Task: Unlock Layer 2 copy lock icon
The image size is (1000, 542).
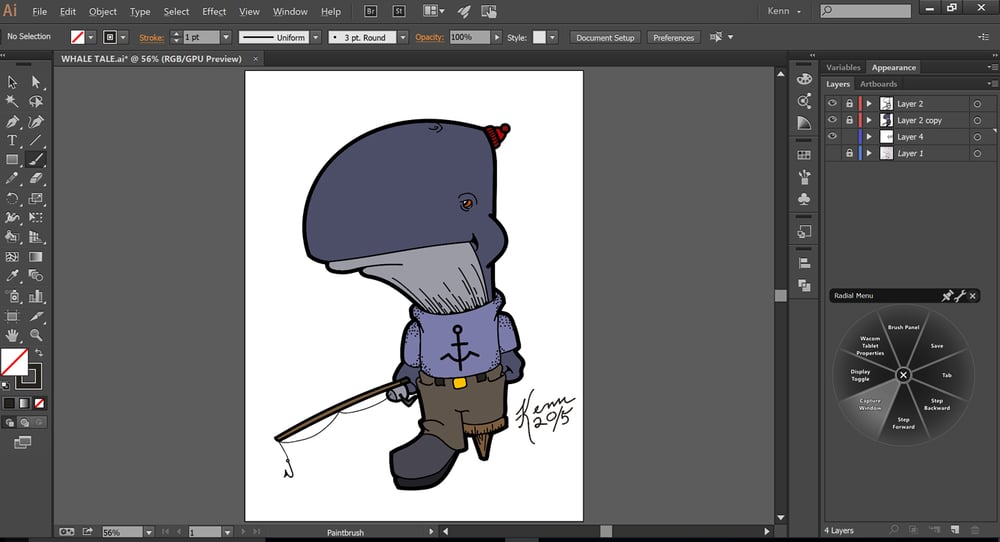Action: coord(849,120)
